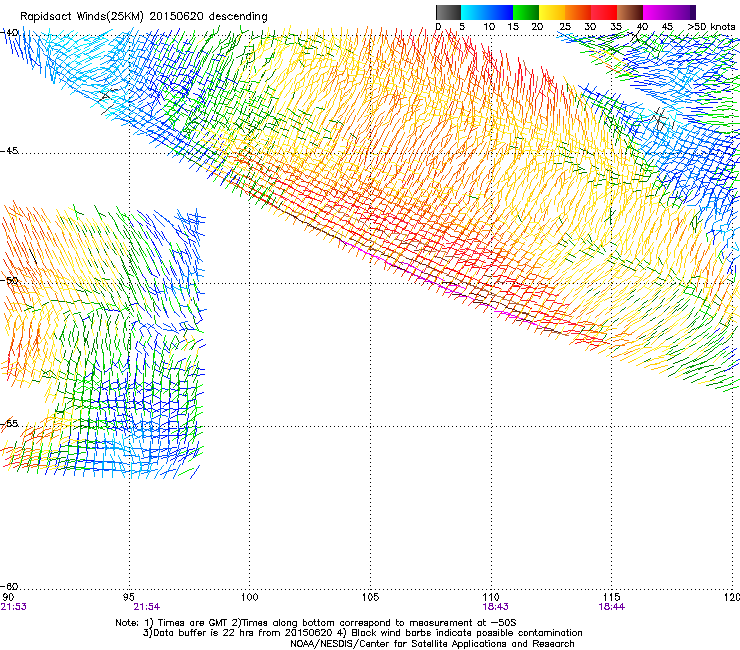
Task: Click the 110 longitude axis label
Action: click(491, 597)
